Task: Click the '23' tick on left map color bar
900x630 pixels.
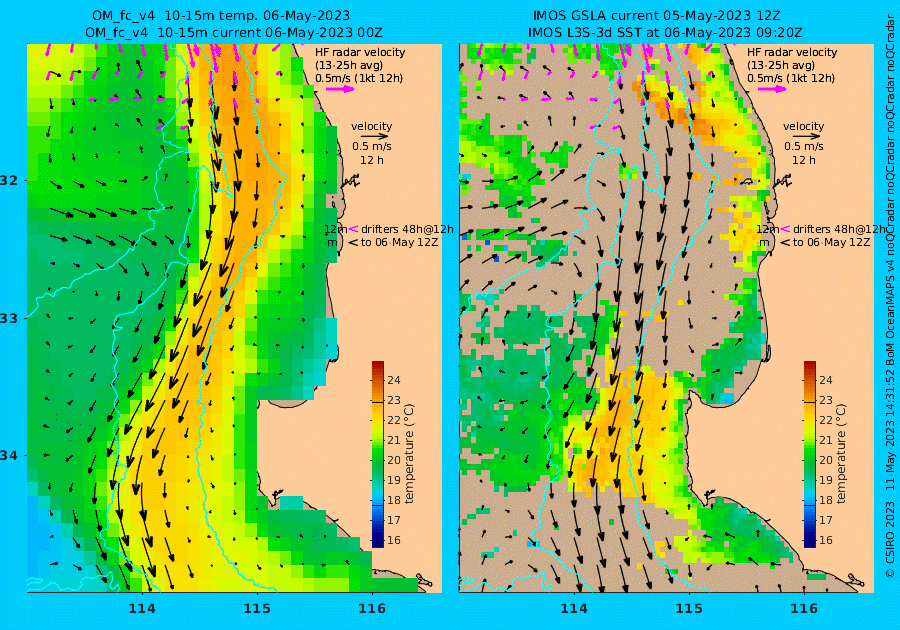Action: (394, 400)
